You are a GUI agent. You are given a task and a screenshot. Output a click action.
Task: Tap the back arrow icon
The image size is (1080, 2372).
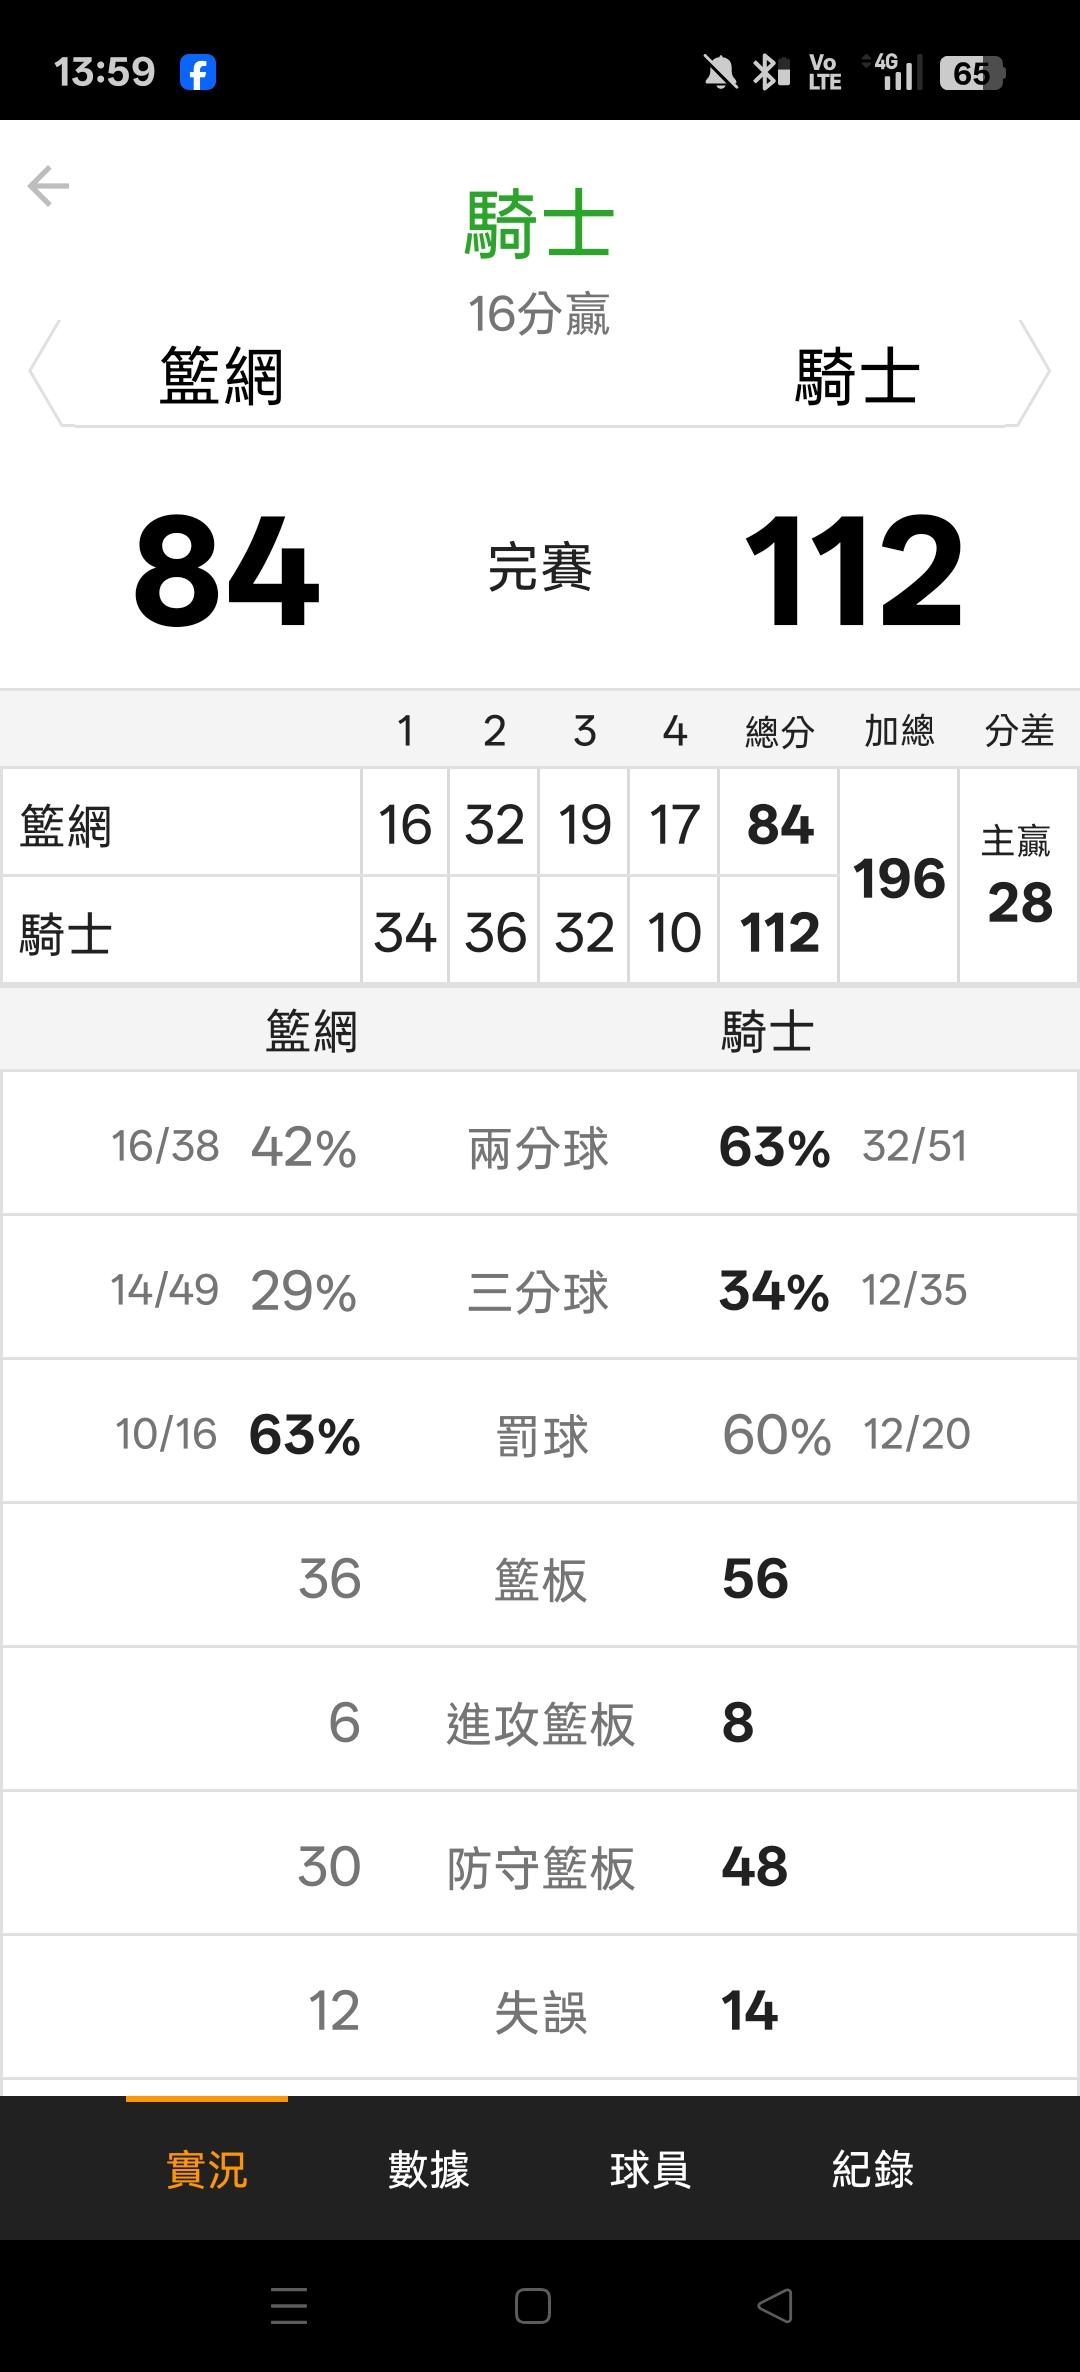pos(48,186)
